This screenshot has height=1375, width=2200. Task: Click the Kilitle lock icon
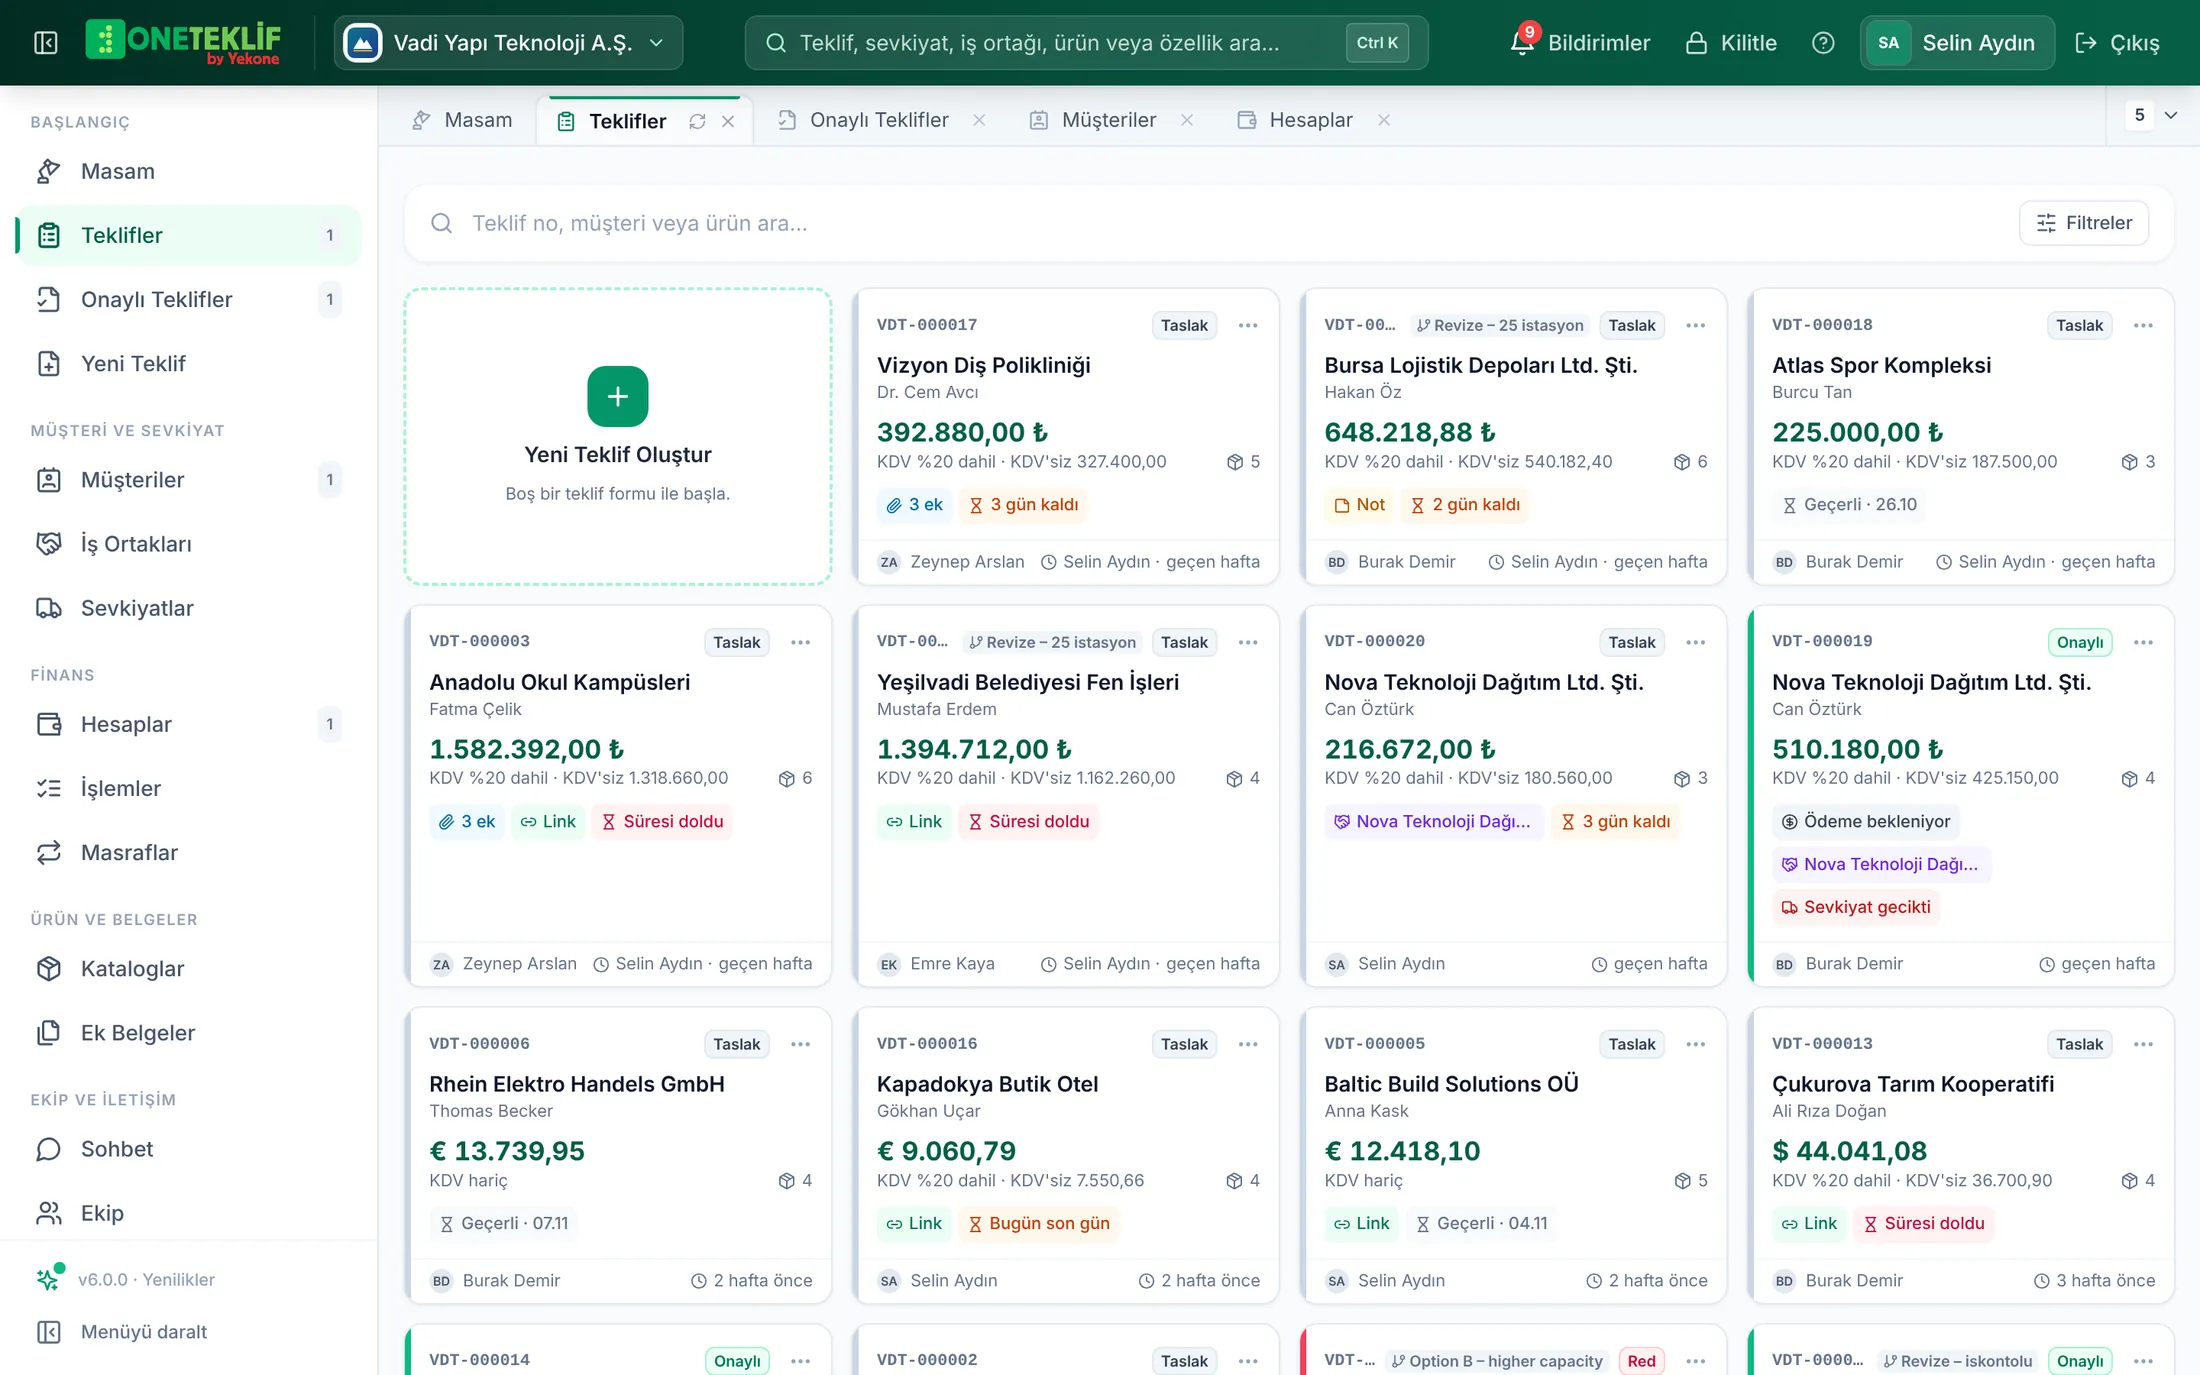click(x=1696, y=43)
